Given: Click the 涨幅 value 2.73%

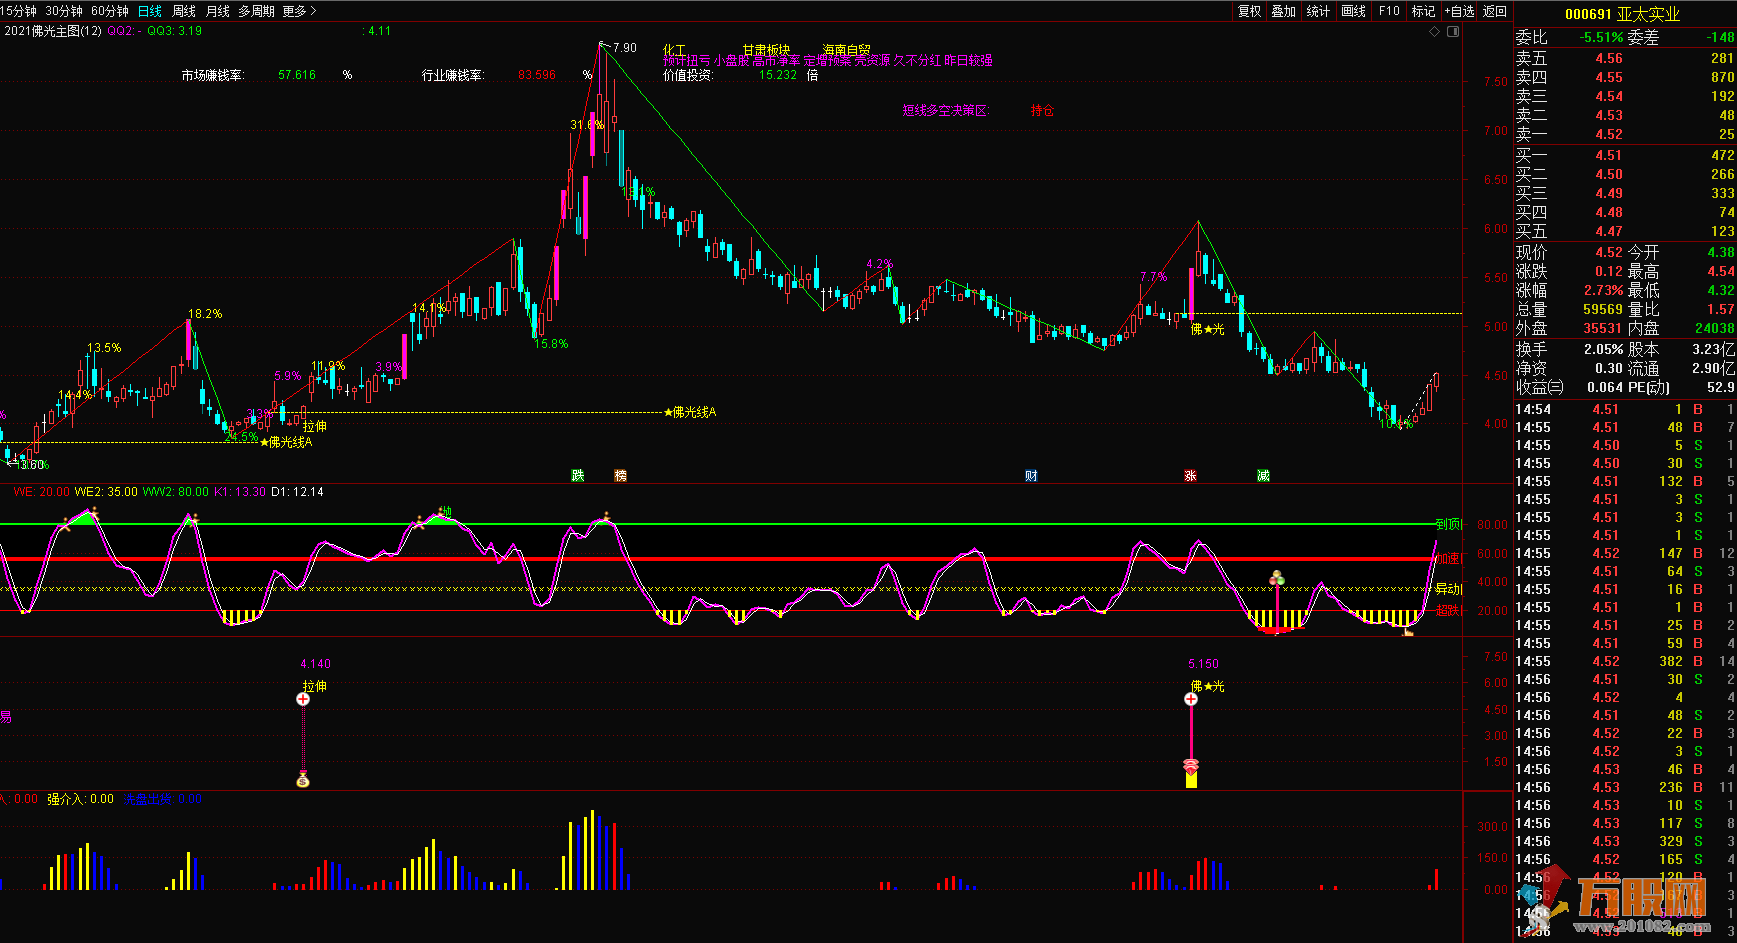Looking at the screenshot, I should [x=1603, y=290].
